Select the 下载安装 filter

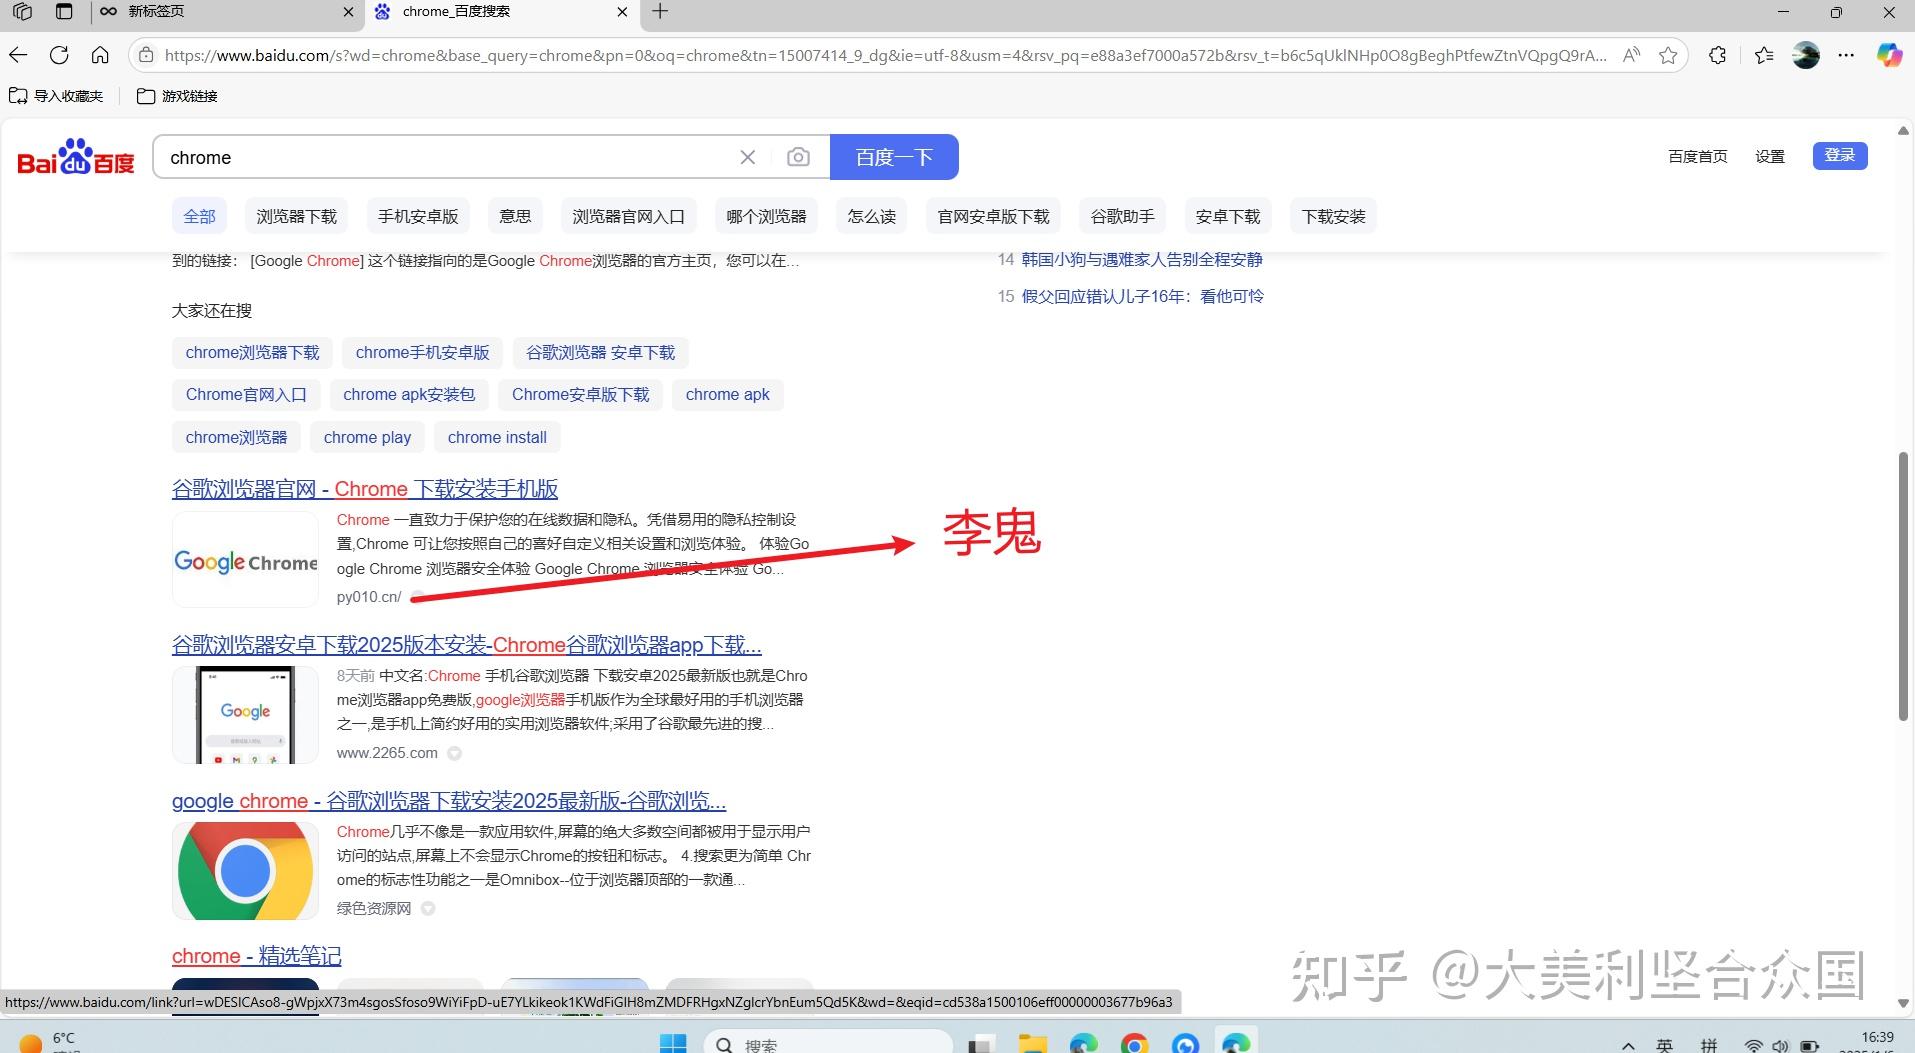point(1333,216)
